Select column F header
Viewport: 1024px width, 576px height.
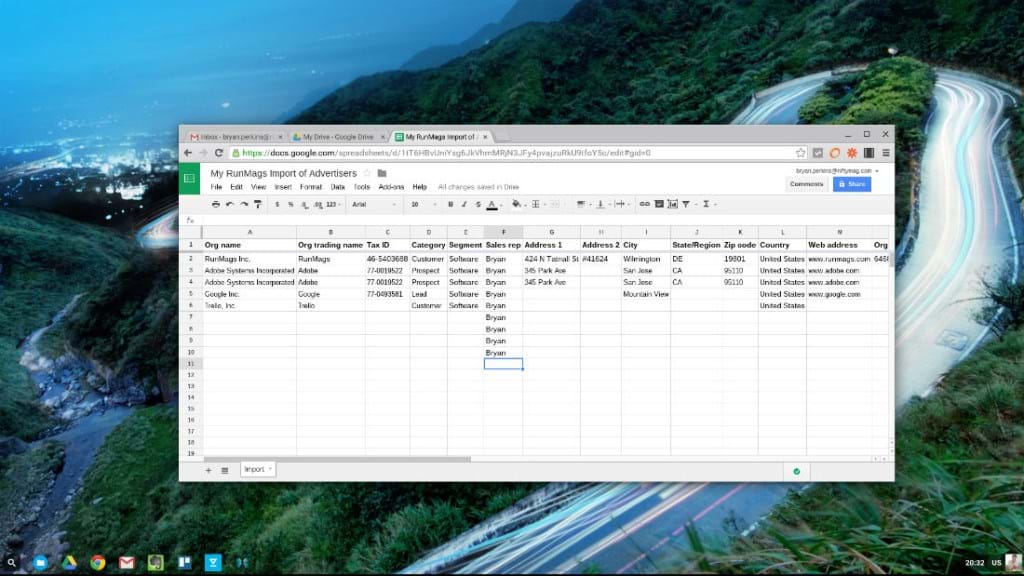point(503,232)
